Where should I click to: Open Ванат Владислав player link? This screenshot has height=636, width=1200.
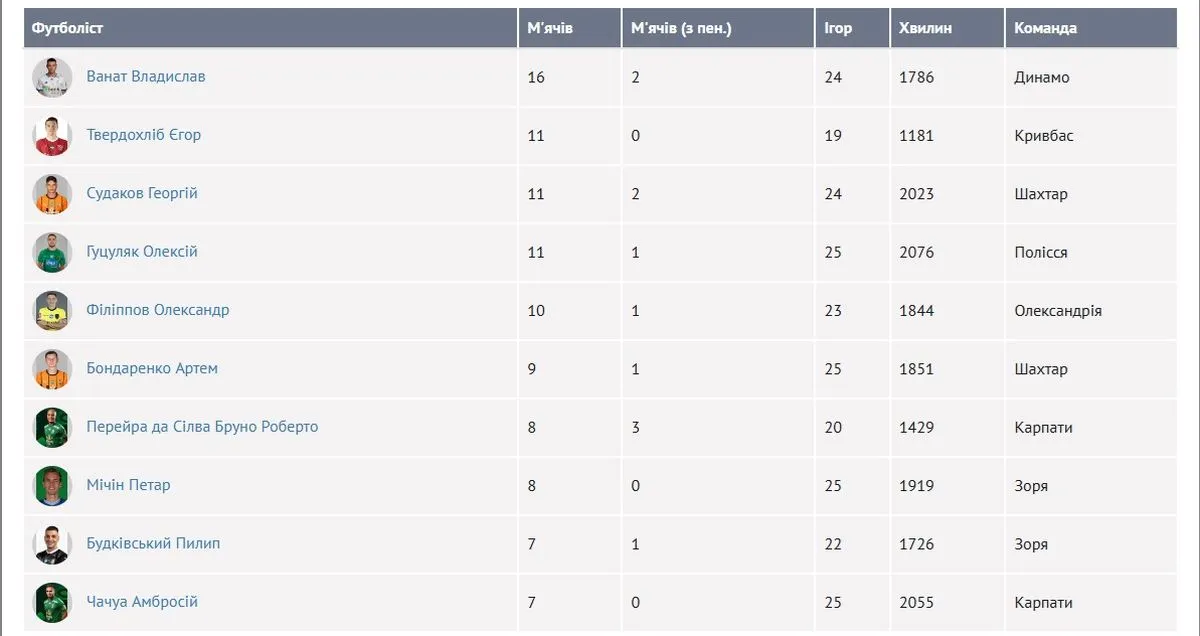tap(146, 76)
